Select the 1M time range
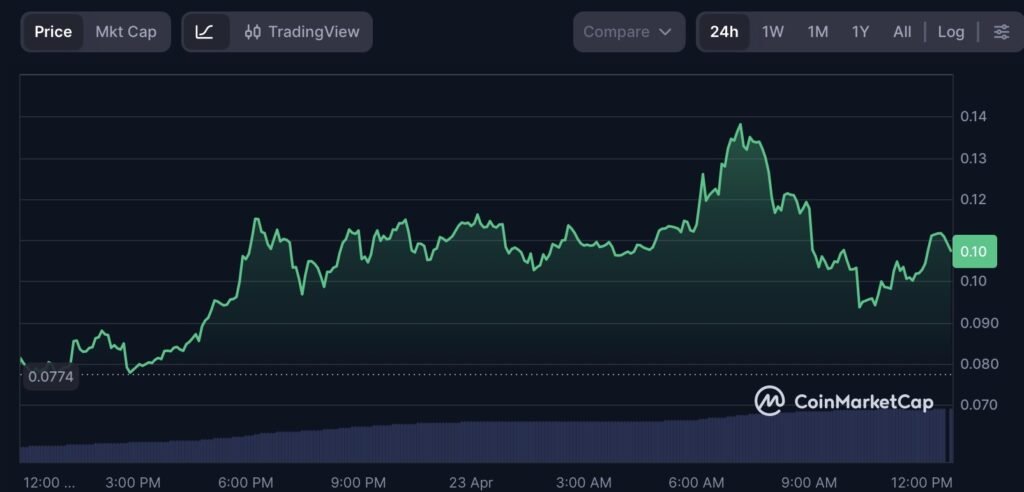This screenshot has width=1024, height=492. 818,32
